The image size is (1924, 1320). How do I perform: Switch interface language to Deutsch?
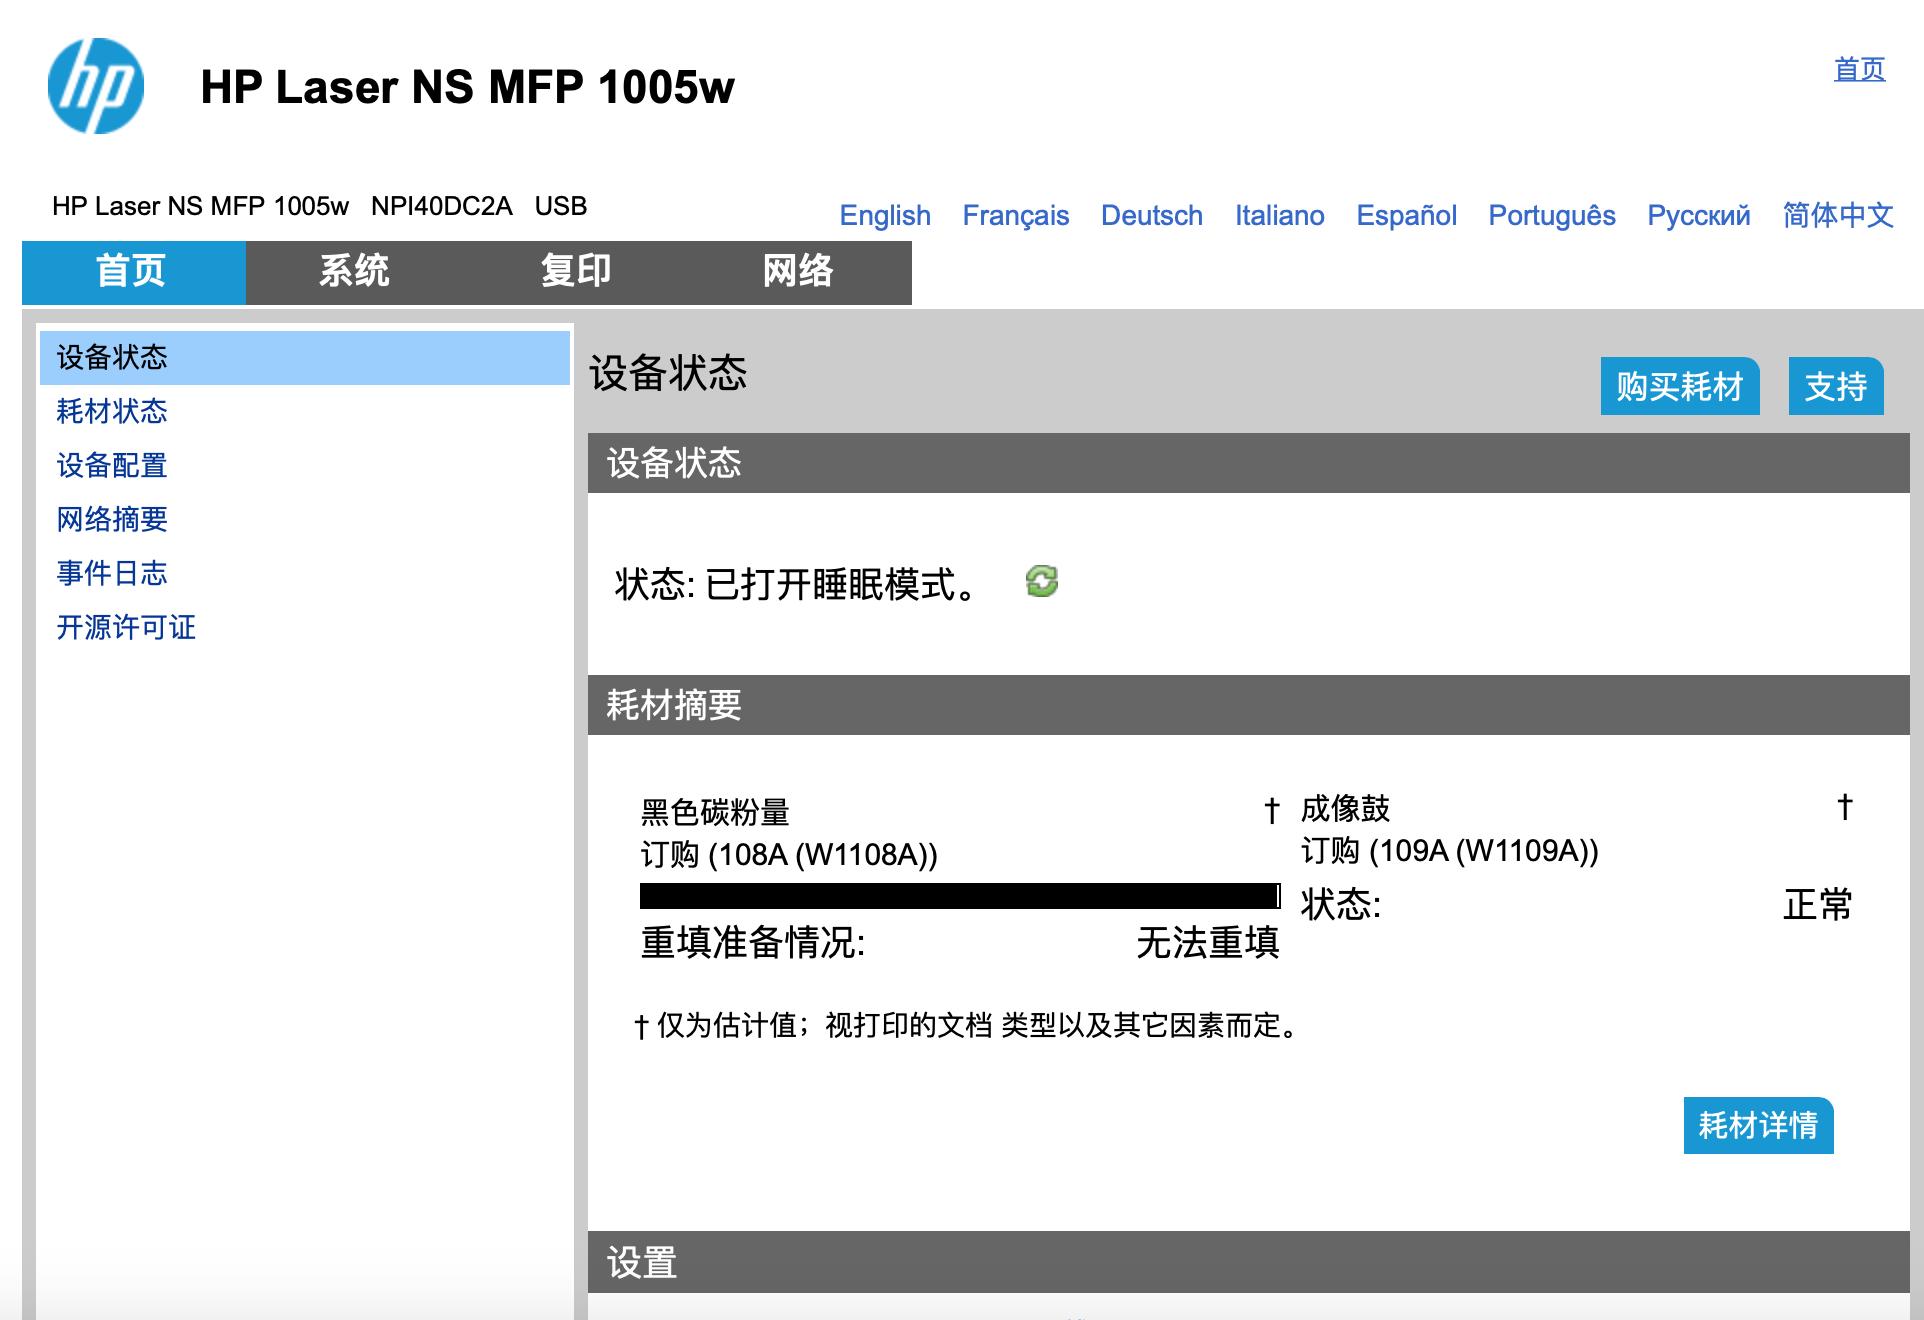pos(1150,215)
